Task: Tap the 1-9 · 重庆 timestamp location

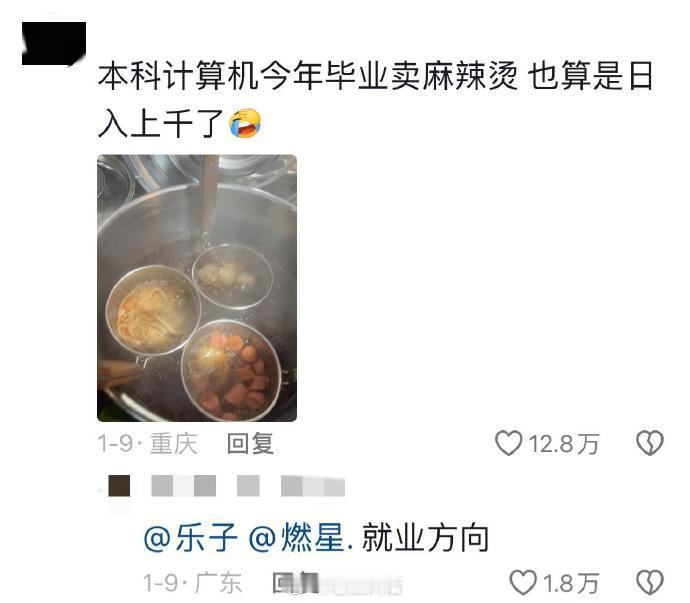Action: pyautogui.click(x=147, y=443)
